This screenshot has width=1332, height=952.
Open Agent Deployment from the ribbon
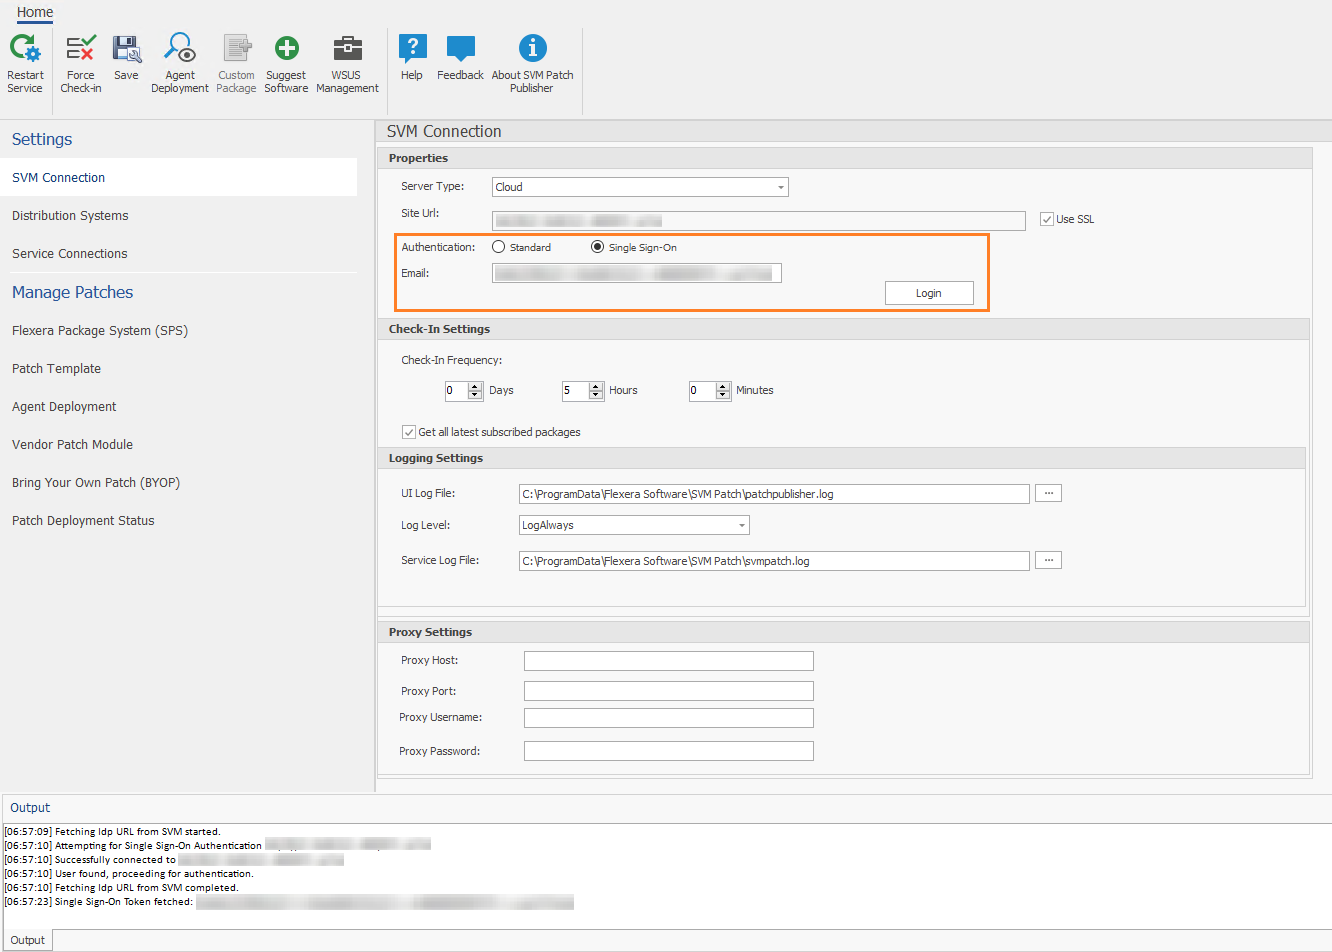tap(180, 64)
